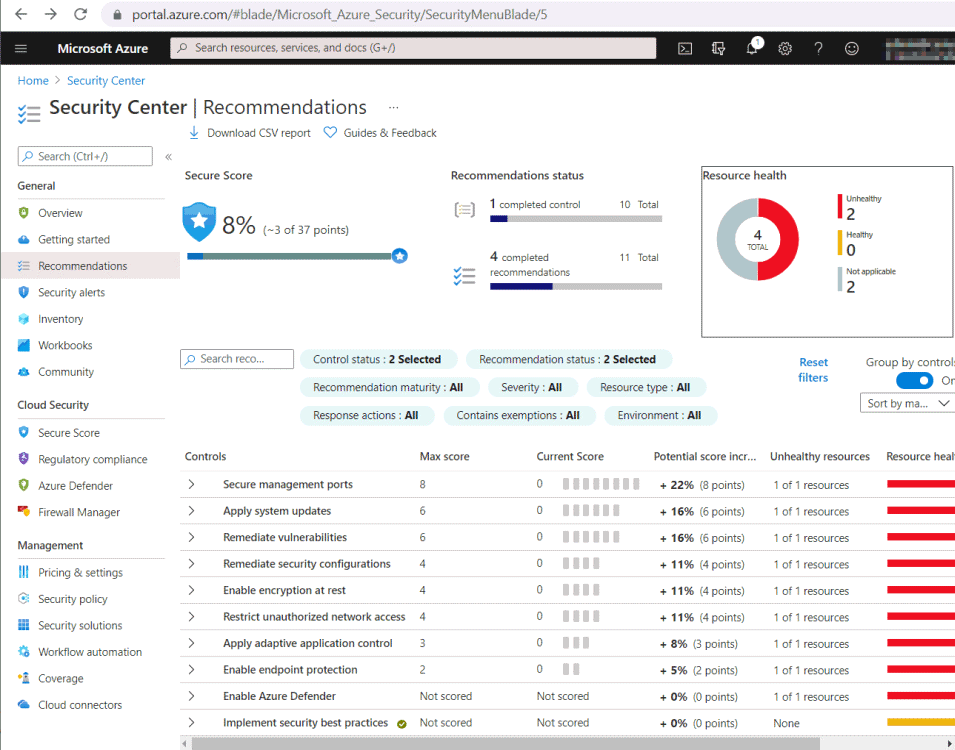The width and height of the screenshot is (955, 750).
Task: Expand the Enable encryption at rest control
Action: 191,590
